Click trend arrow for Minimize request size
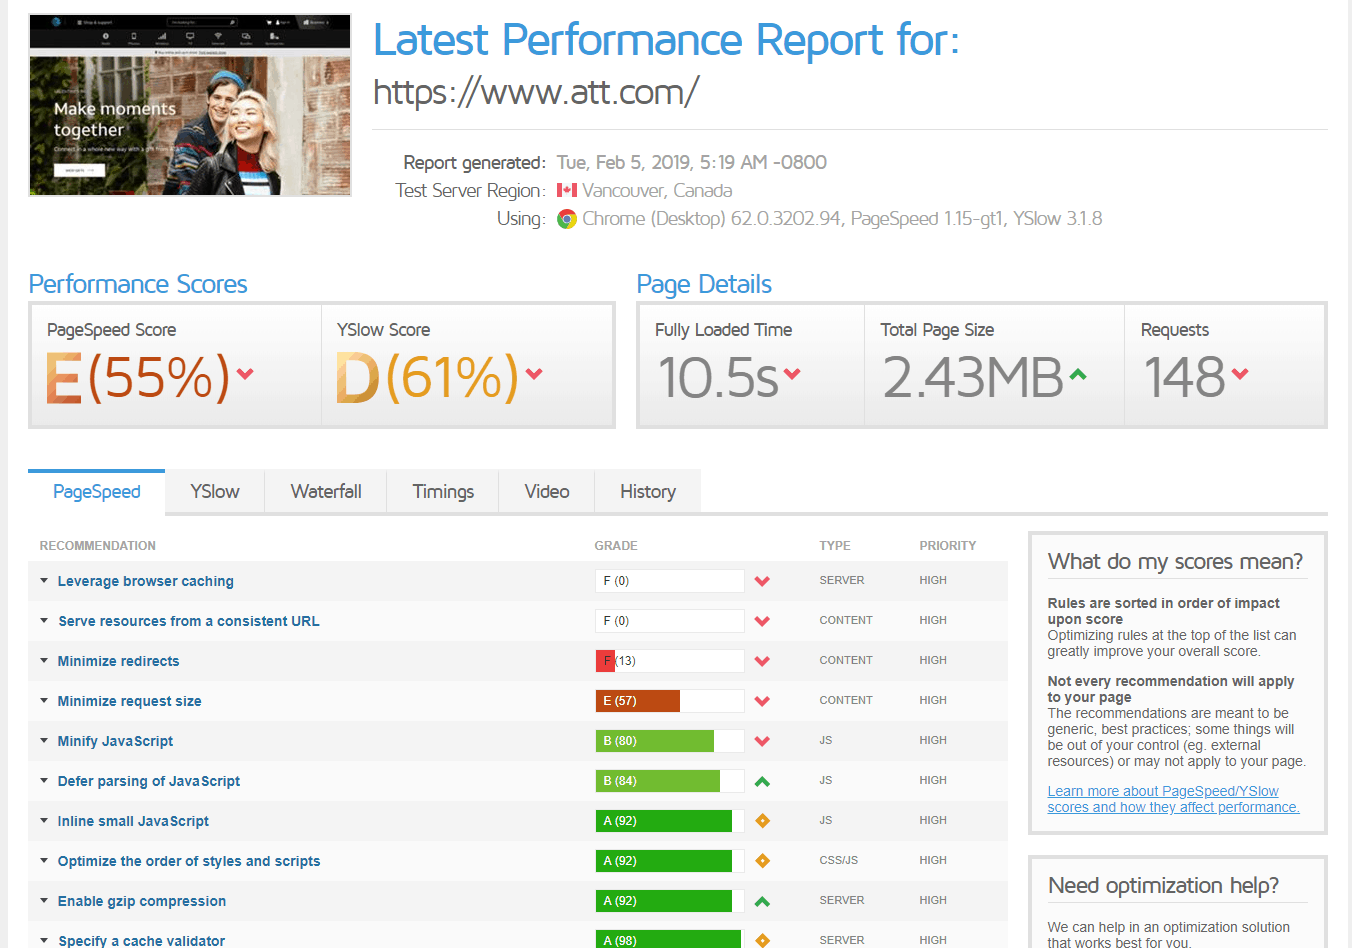Screen dimensions: 1352x948 point(762,701)
